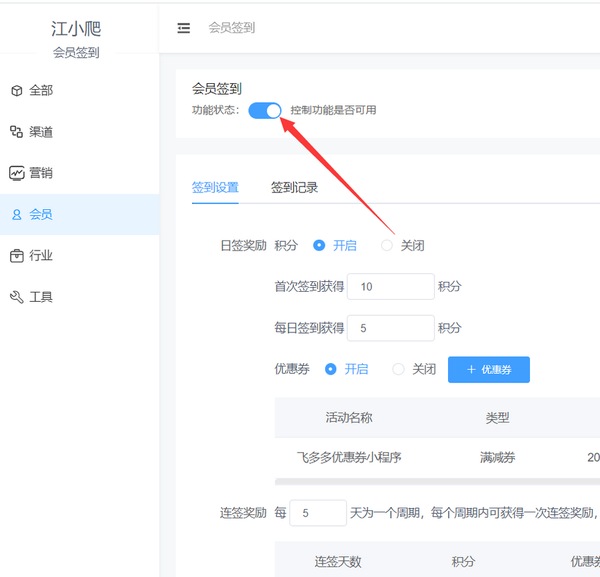Screen dimensions: 600x577
Task: Click the 会员签到 subtitle under 江小爬
Action: [76, 52]
